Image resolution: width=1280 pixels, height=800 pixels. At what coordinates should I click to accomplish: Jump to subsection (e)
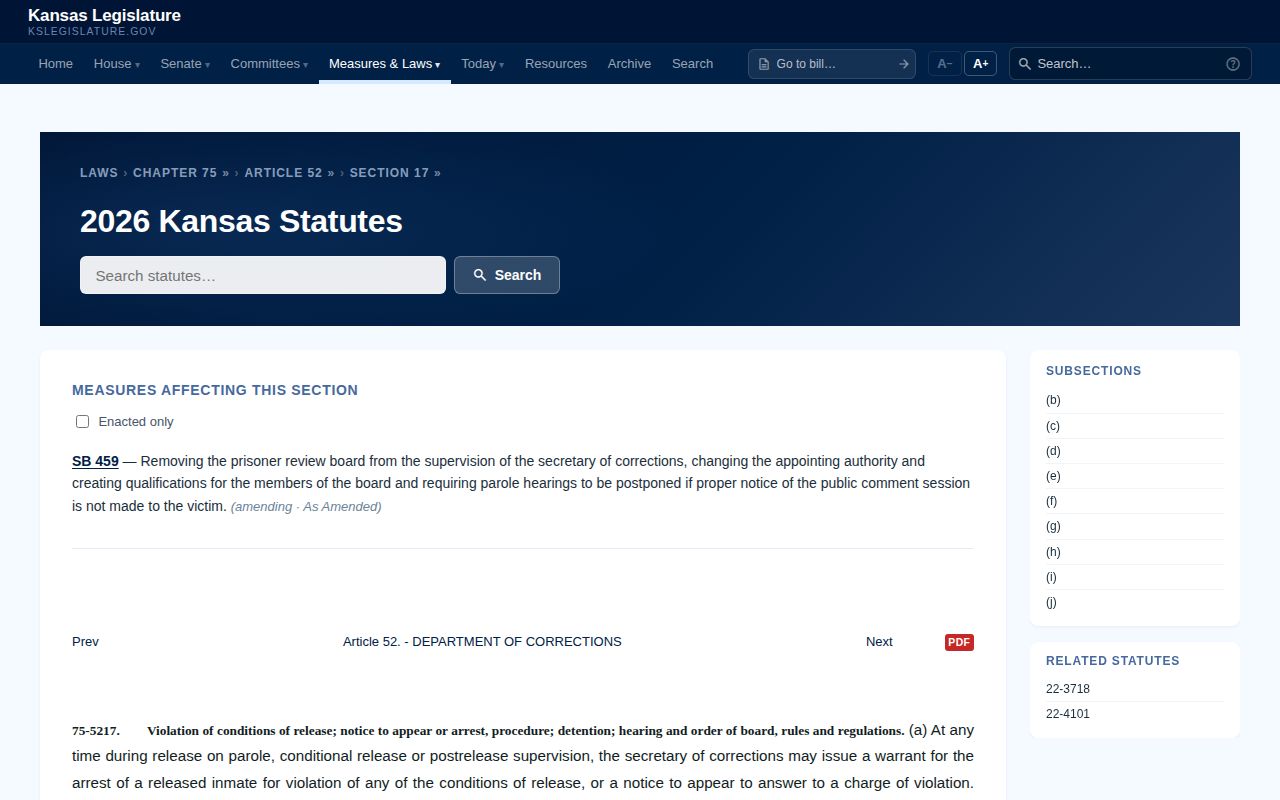pyautogui.click(x=1053, y=476)
